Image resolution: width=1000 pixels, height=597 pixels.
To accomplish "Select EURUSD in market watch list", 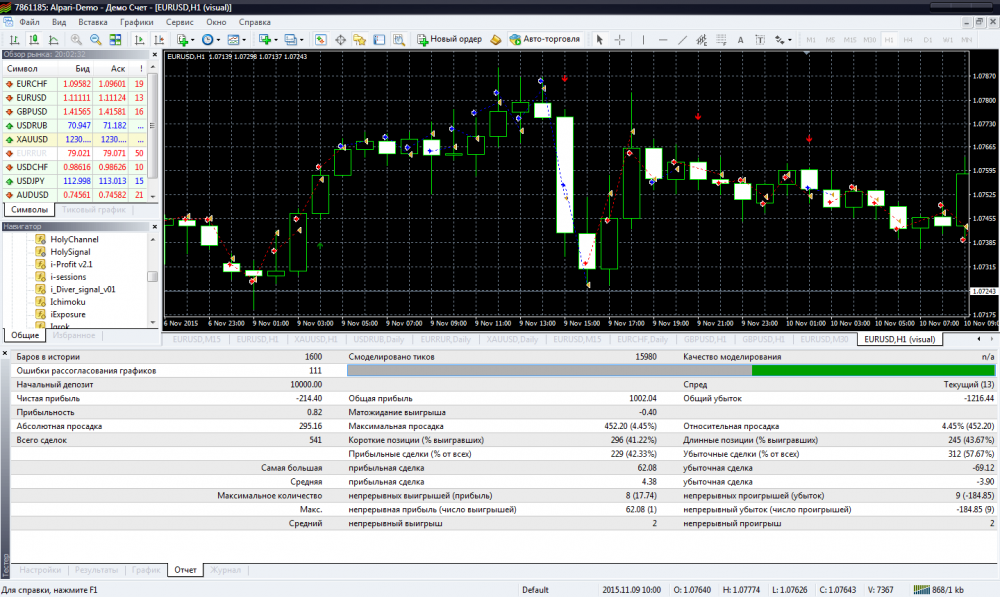I will pos(32,97).
